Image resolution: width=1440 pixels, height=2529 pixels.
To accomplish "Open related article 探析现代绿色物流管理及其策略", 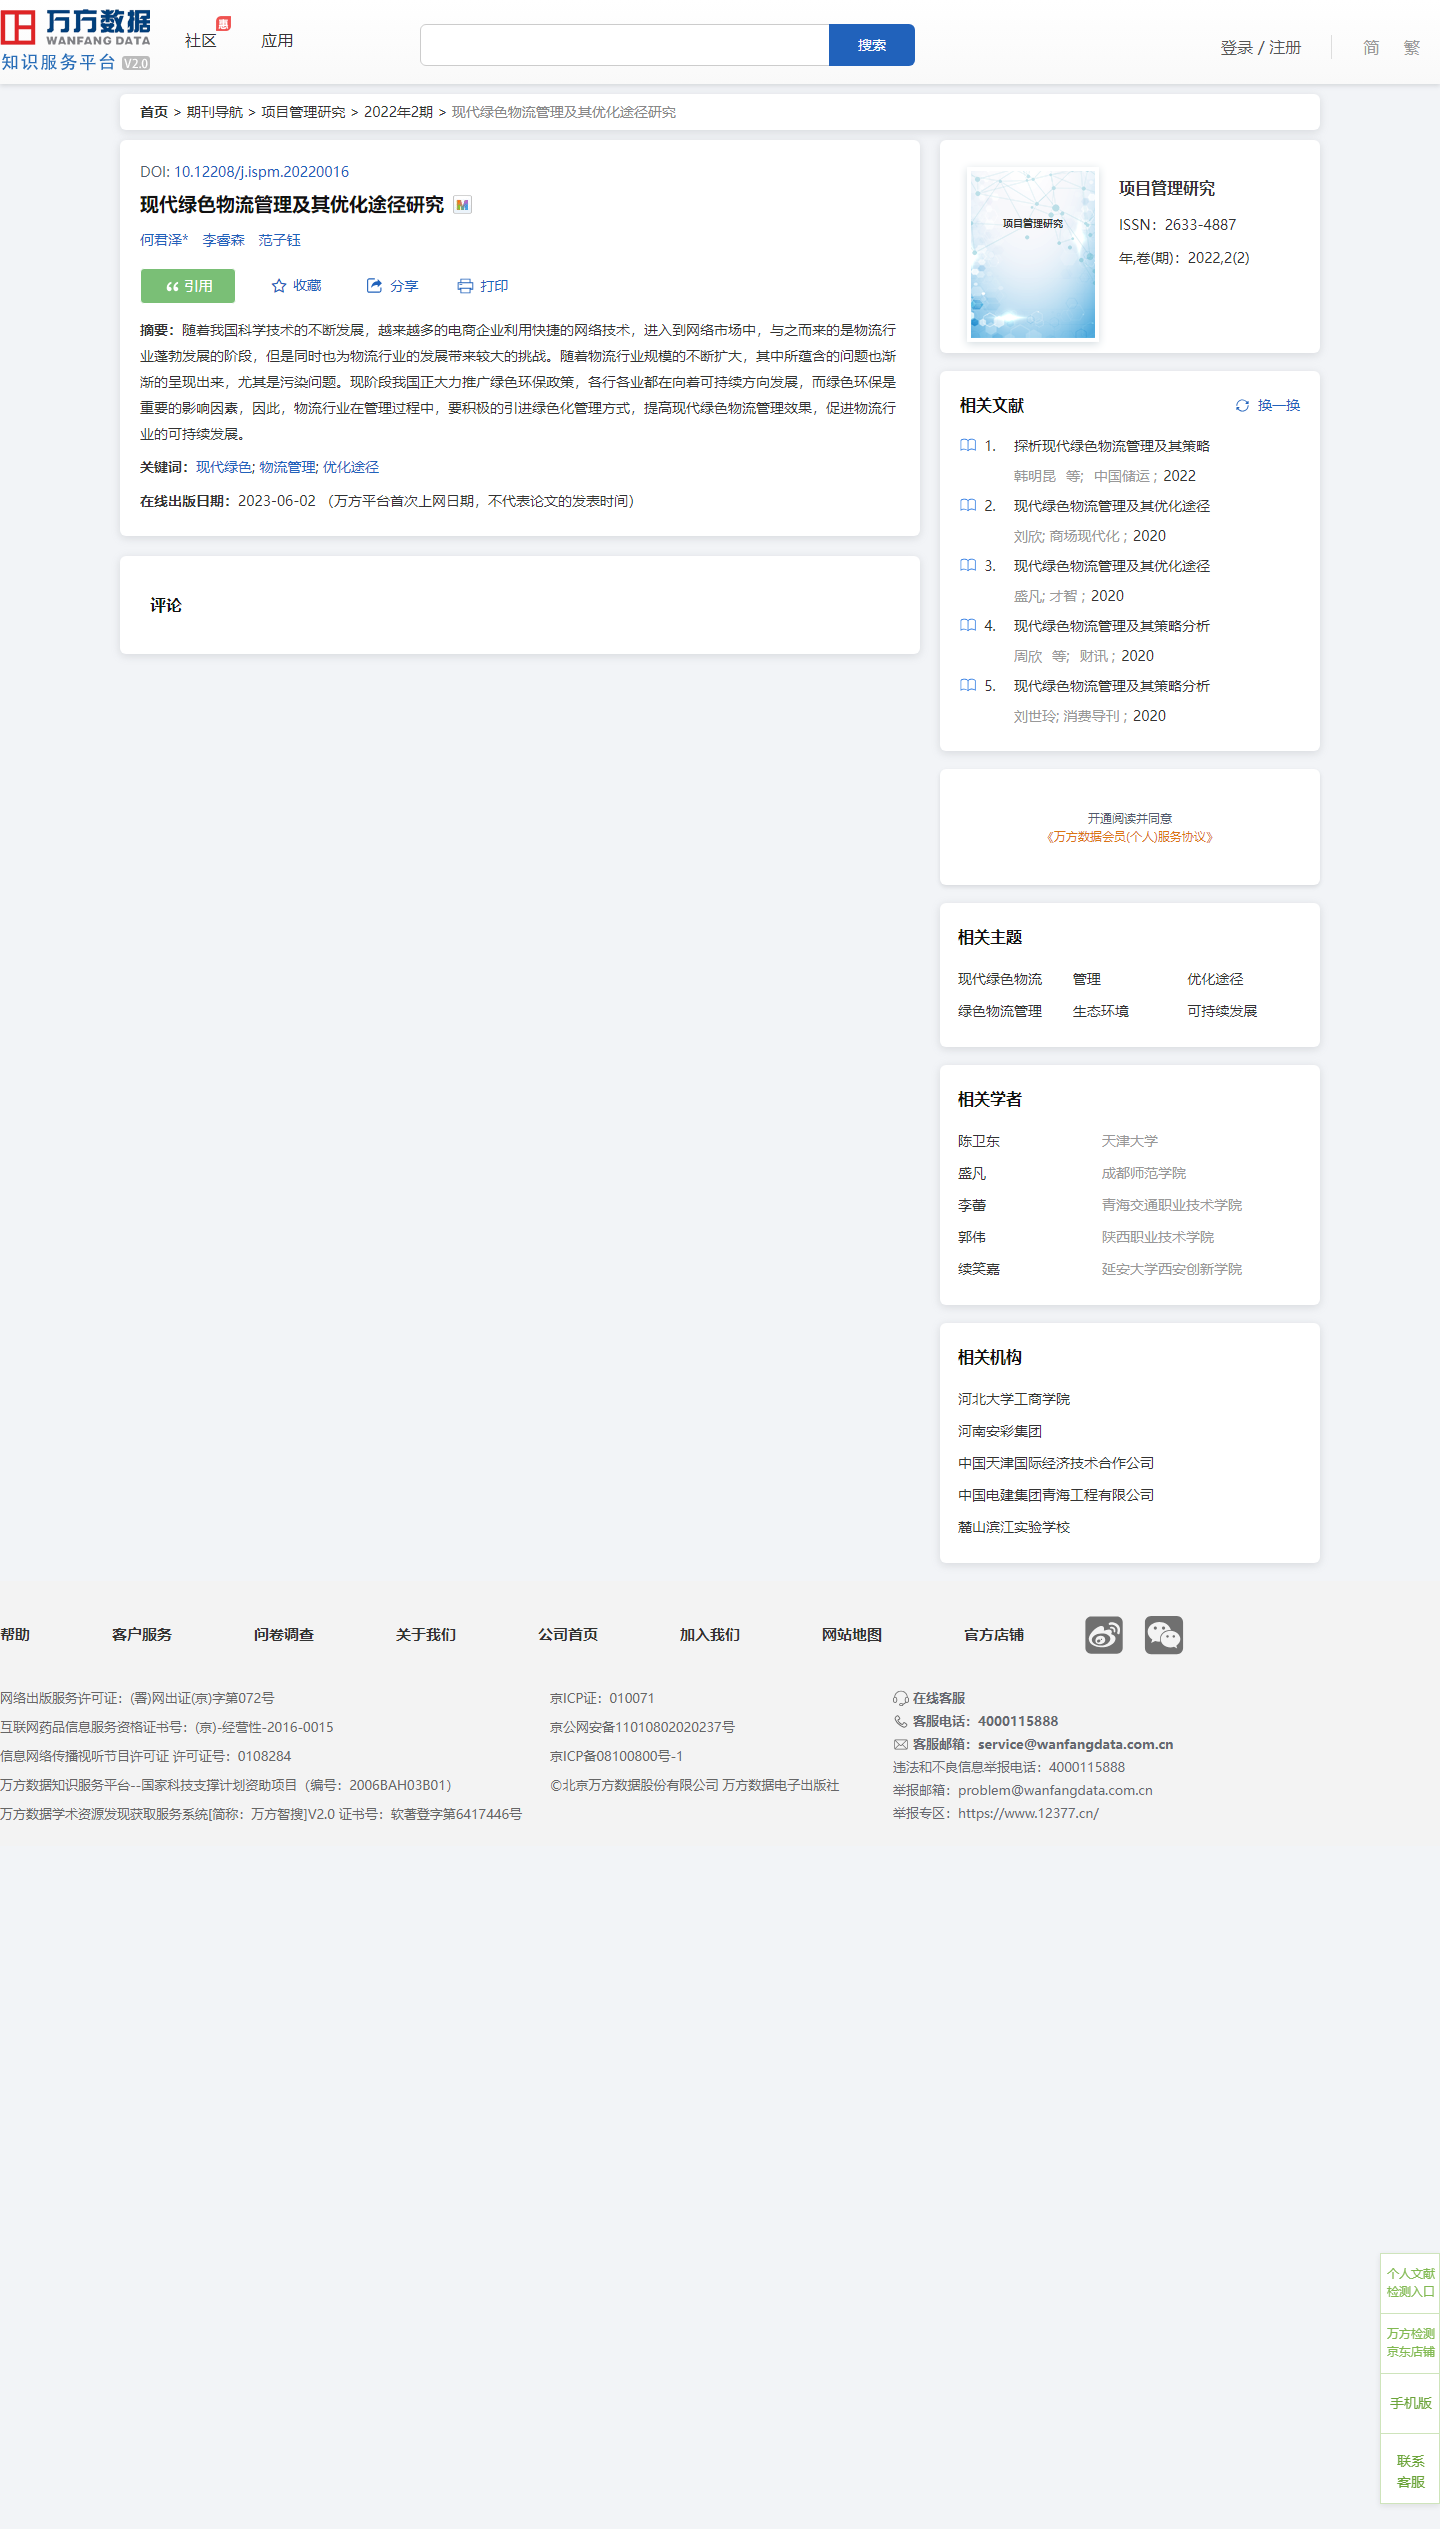I will pos(1112,446).
